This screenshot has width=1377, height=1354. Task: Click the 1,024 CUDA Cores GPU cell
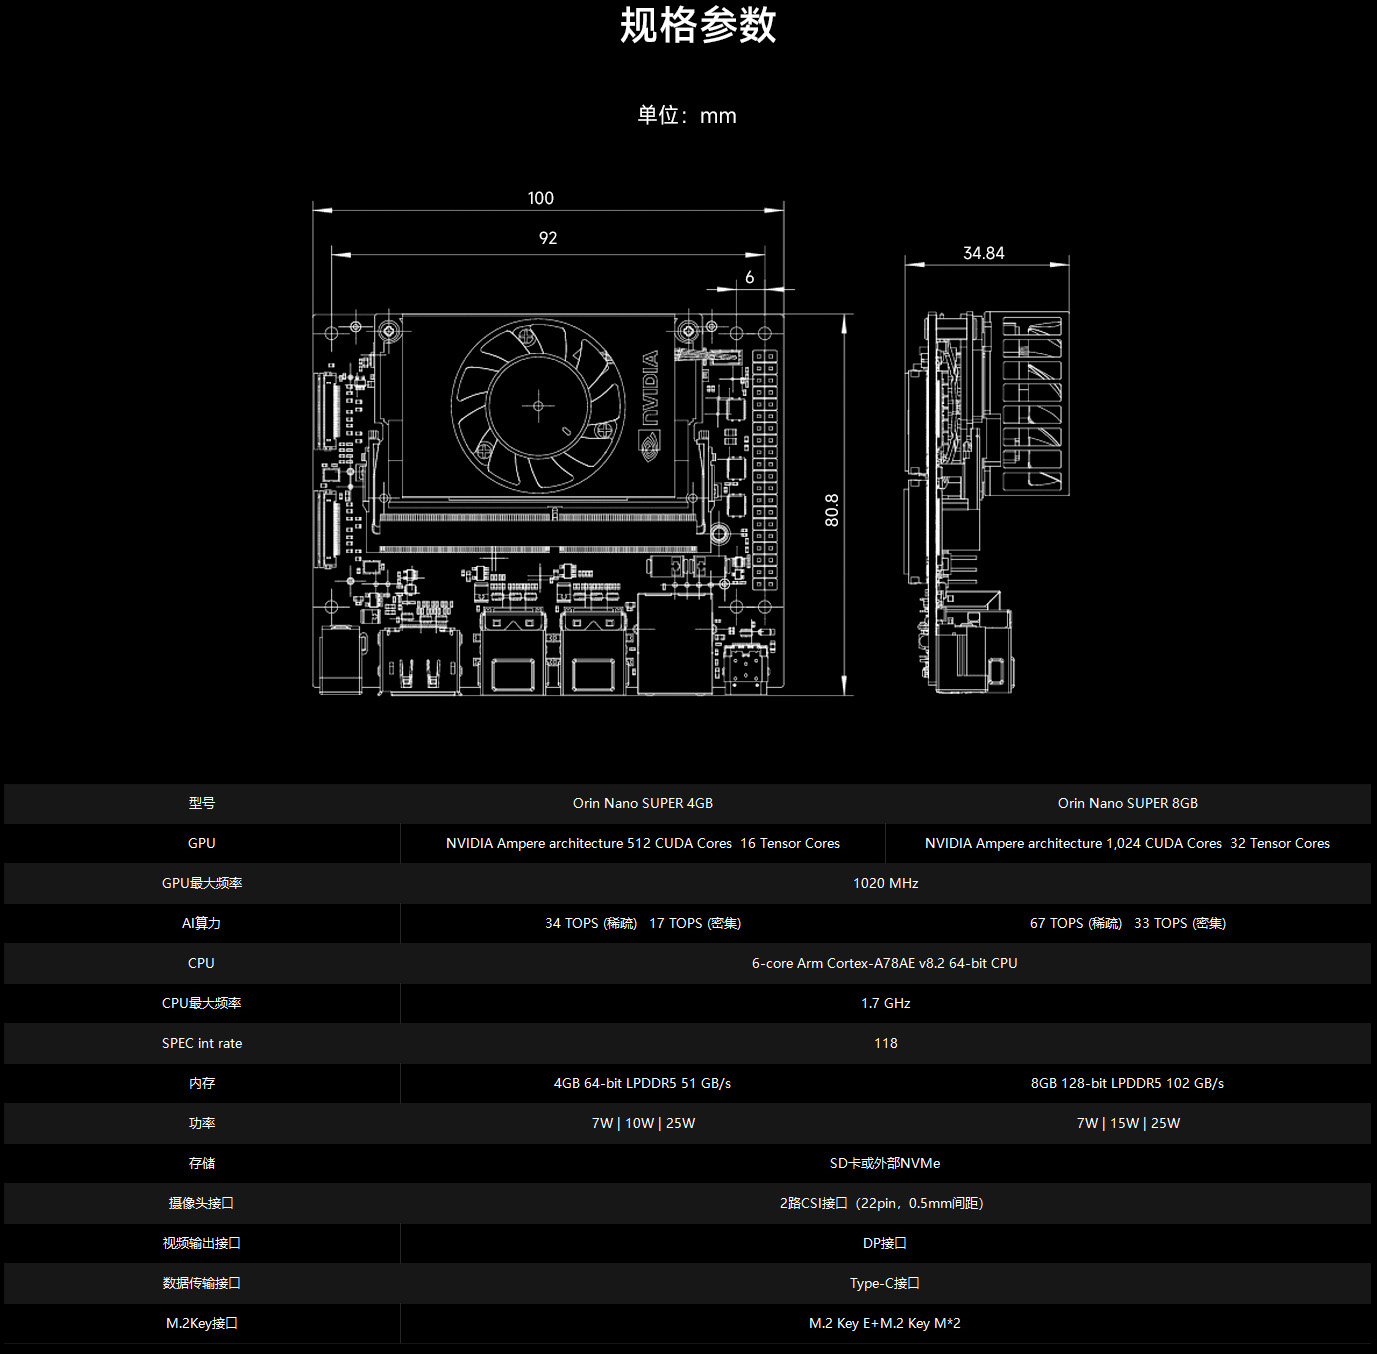point(1128,843)
